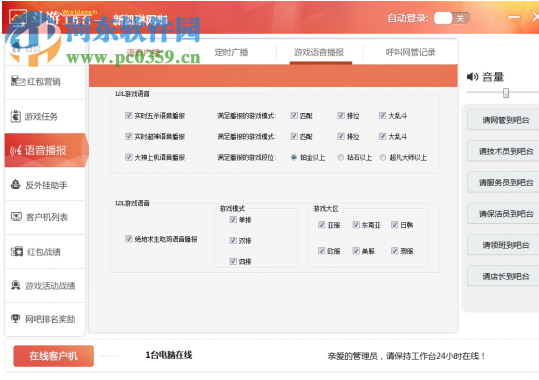Open 游戏任务 in the sidebar
This screenshot has height=380, width=539.
tap(45, 117)
